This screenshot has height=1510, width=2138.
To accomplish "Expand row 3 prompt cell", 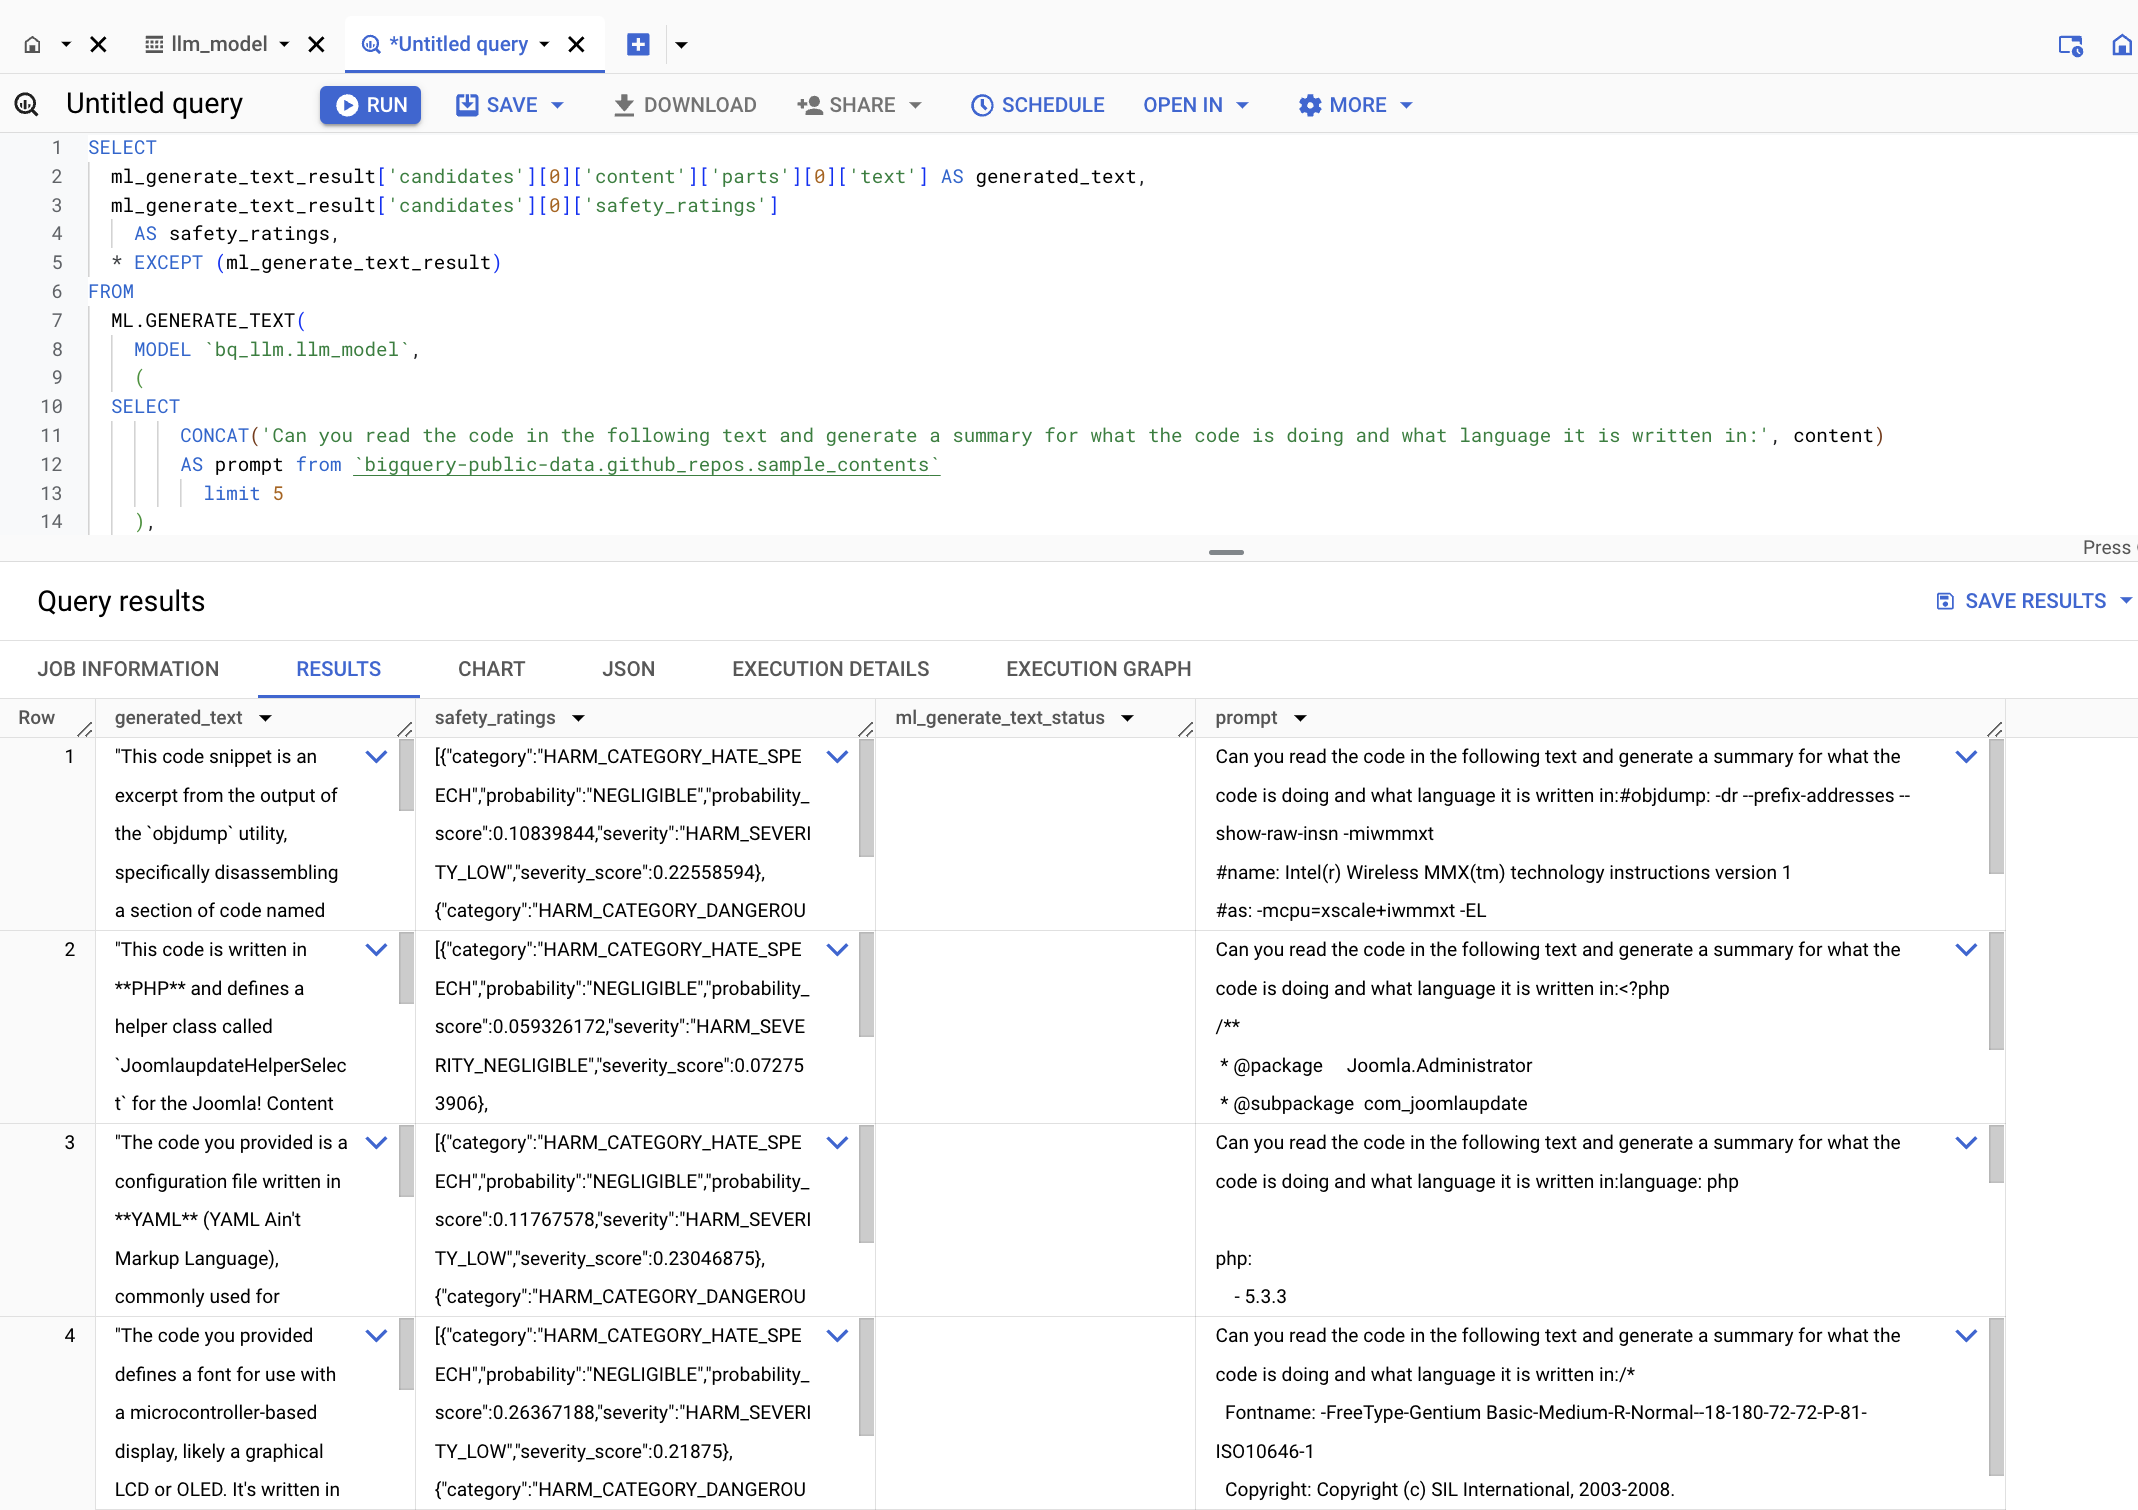I will pyautogui.click(x=1966, y=1143).
